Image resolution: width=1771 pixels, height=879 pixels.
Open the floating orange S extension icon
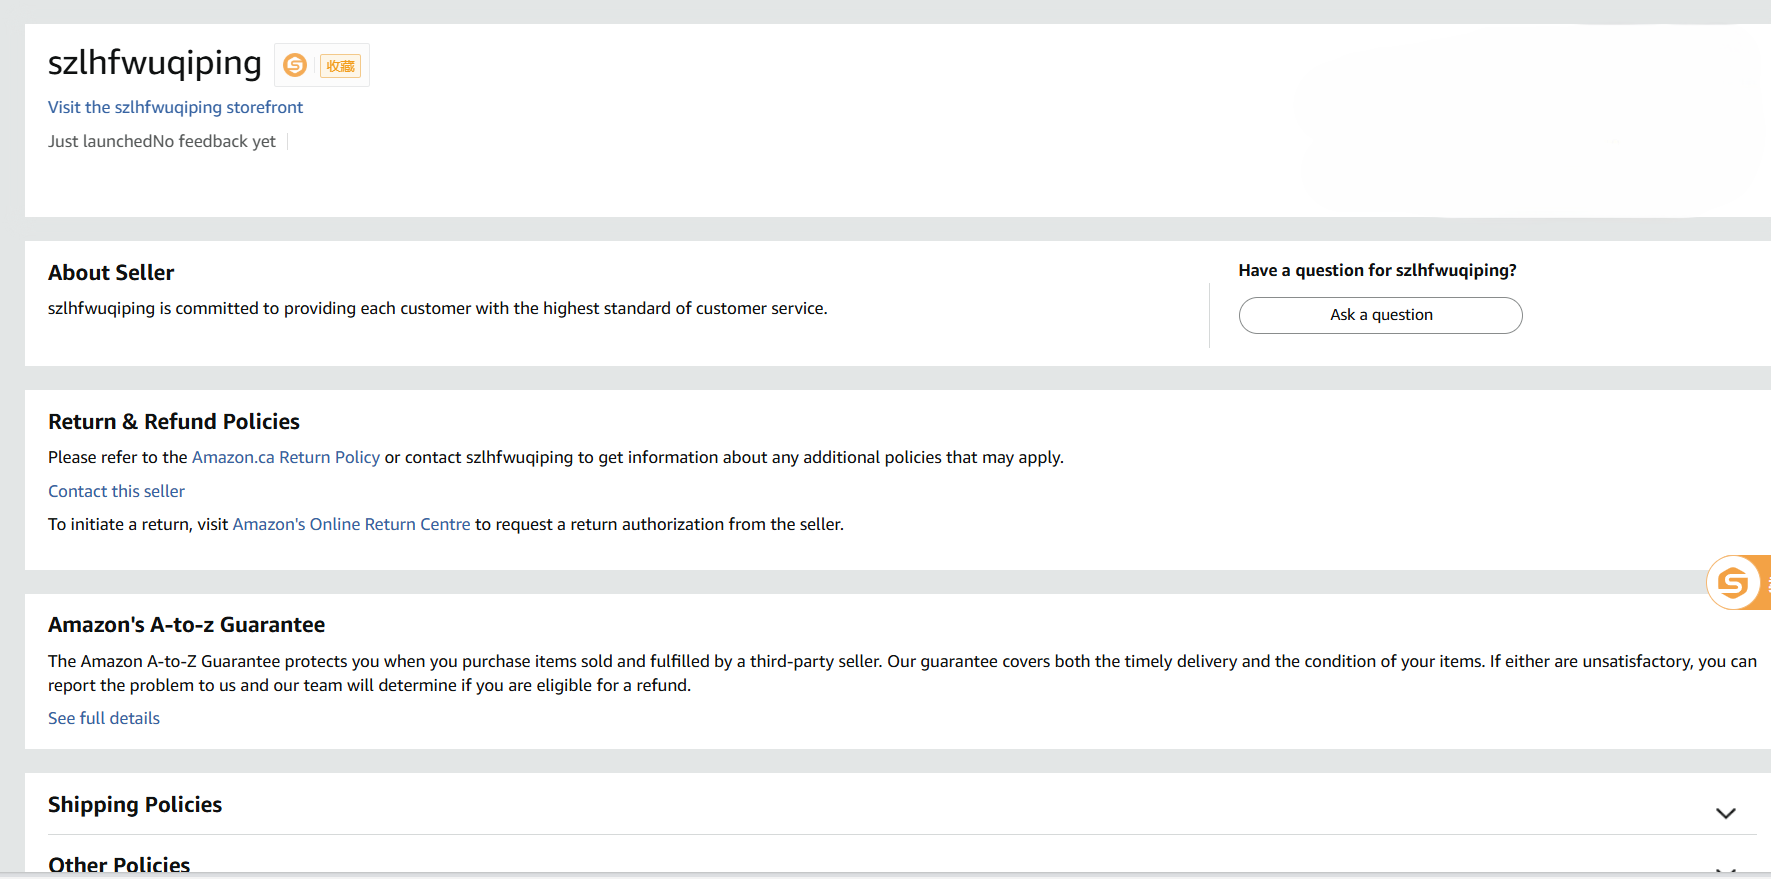[x=1734, y=582]
